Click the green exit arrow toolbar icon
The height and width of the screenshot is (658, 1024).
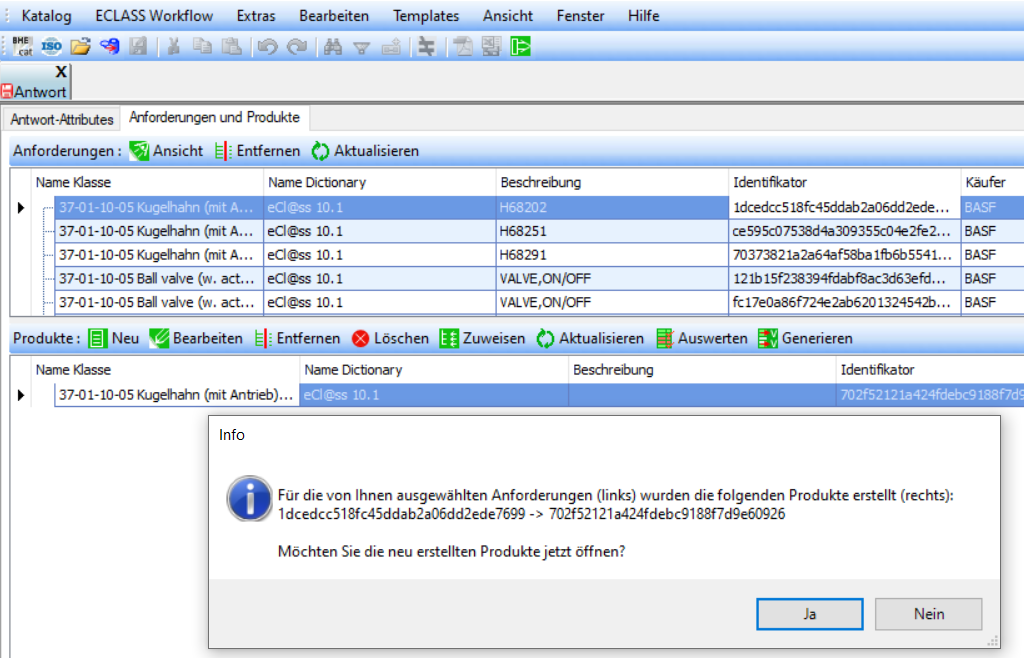[520, 46]
